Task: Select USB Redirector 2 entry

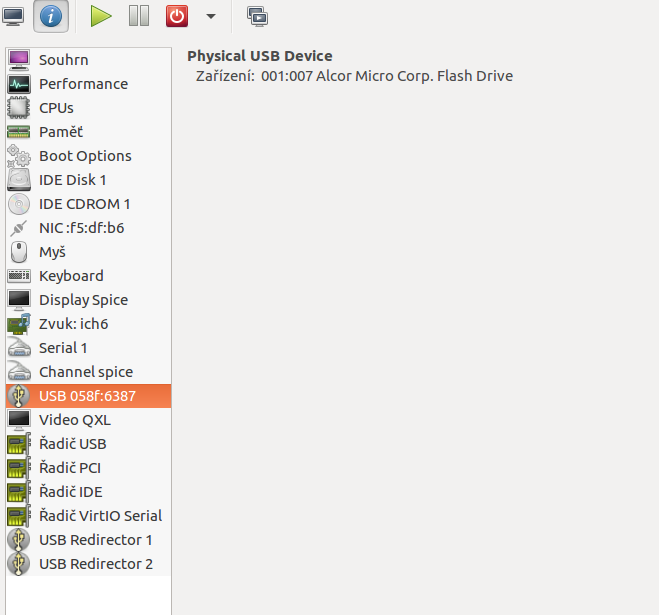Action: pyautogui.click(x=88, y=563)
